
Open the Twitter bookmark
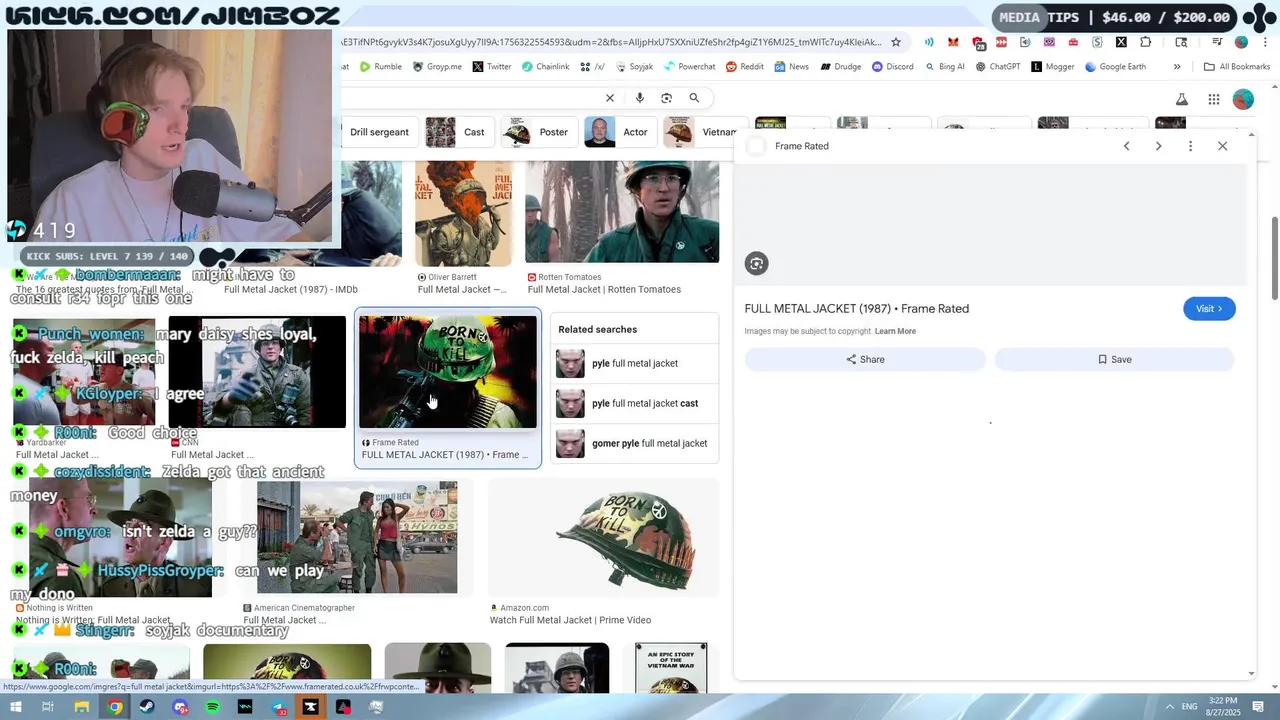point(492,67)
